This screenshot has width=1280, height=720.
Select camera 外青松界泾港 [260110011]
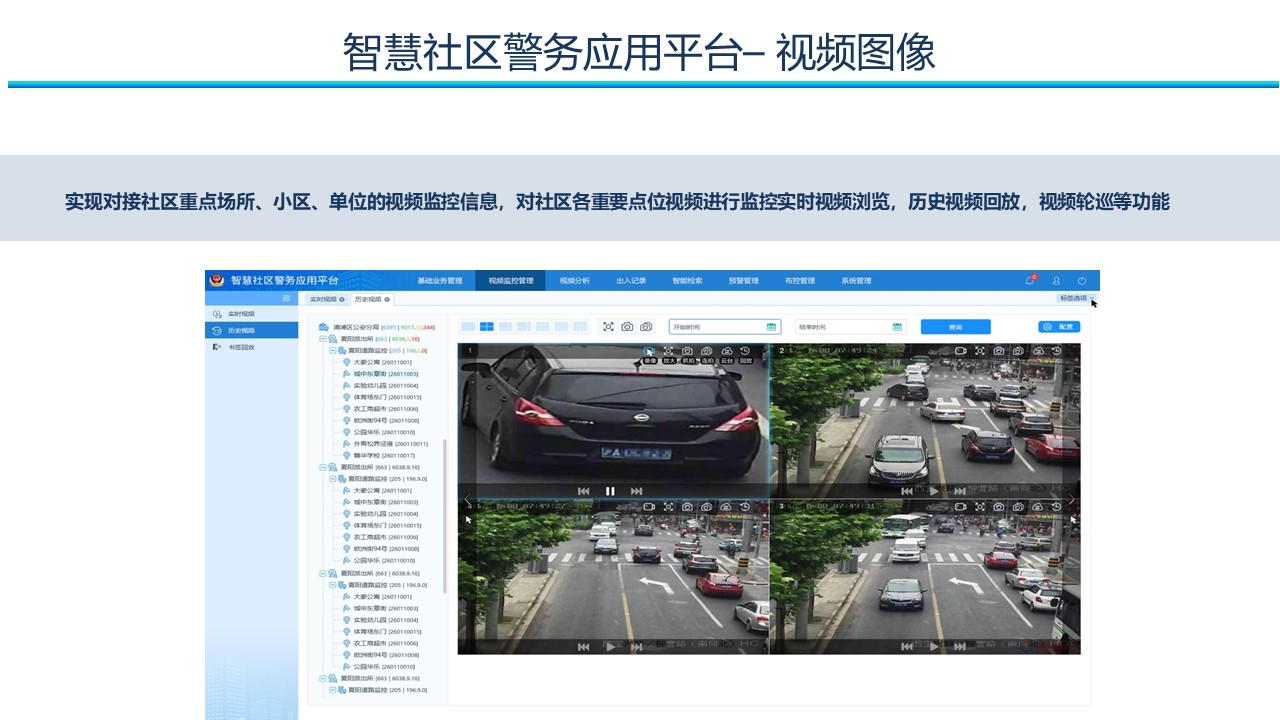click(x=391, y=444)
